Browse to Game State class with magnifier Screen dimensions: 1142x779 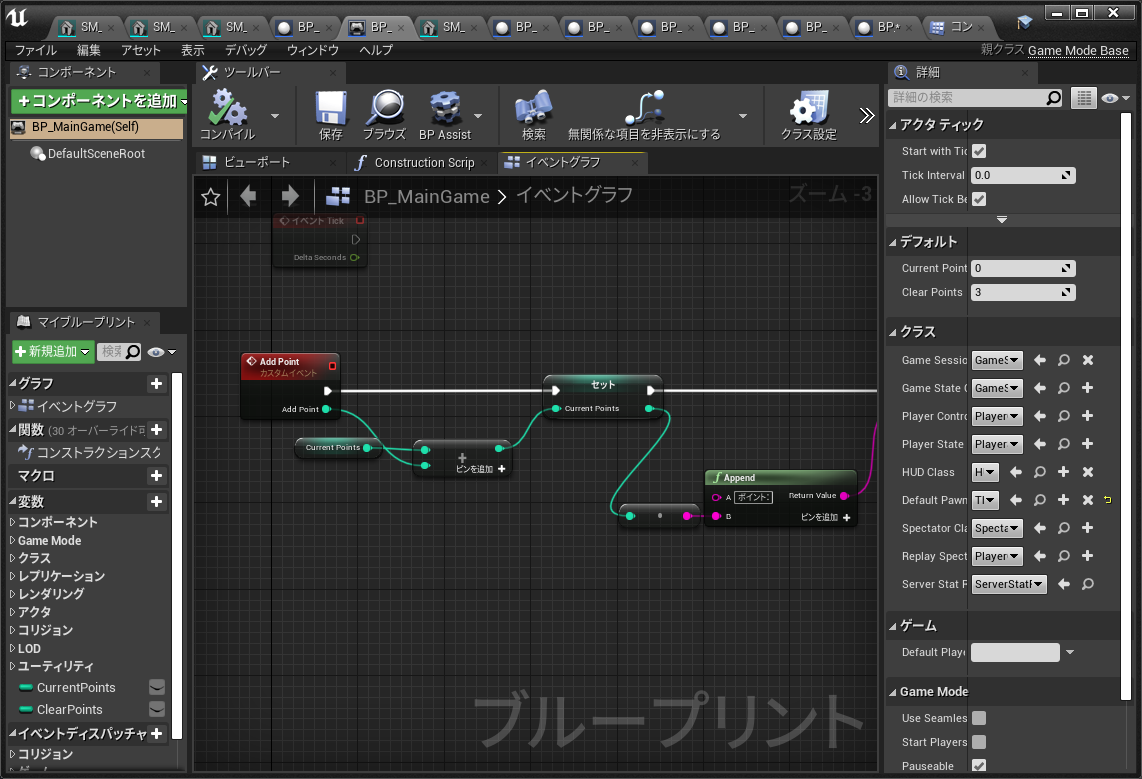(x=1063, y=388)
